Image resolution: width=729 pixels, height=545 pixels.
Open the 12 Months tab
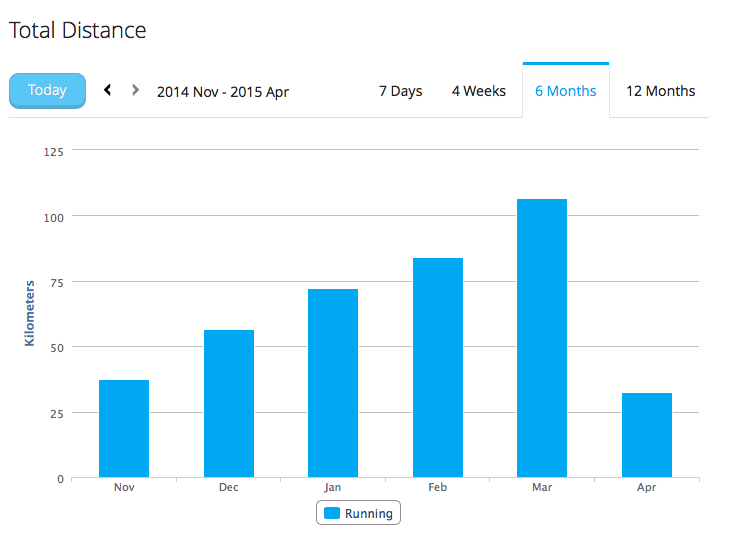click(x=660, y=91)
